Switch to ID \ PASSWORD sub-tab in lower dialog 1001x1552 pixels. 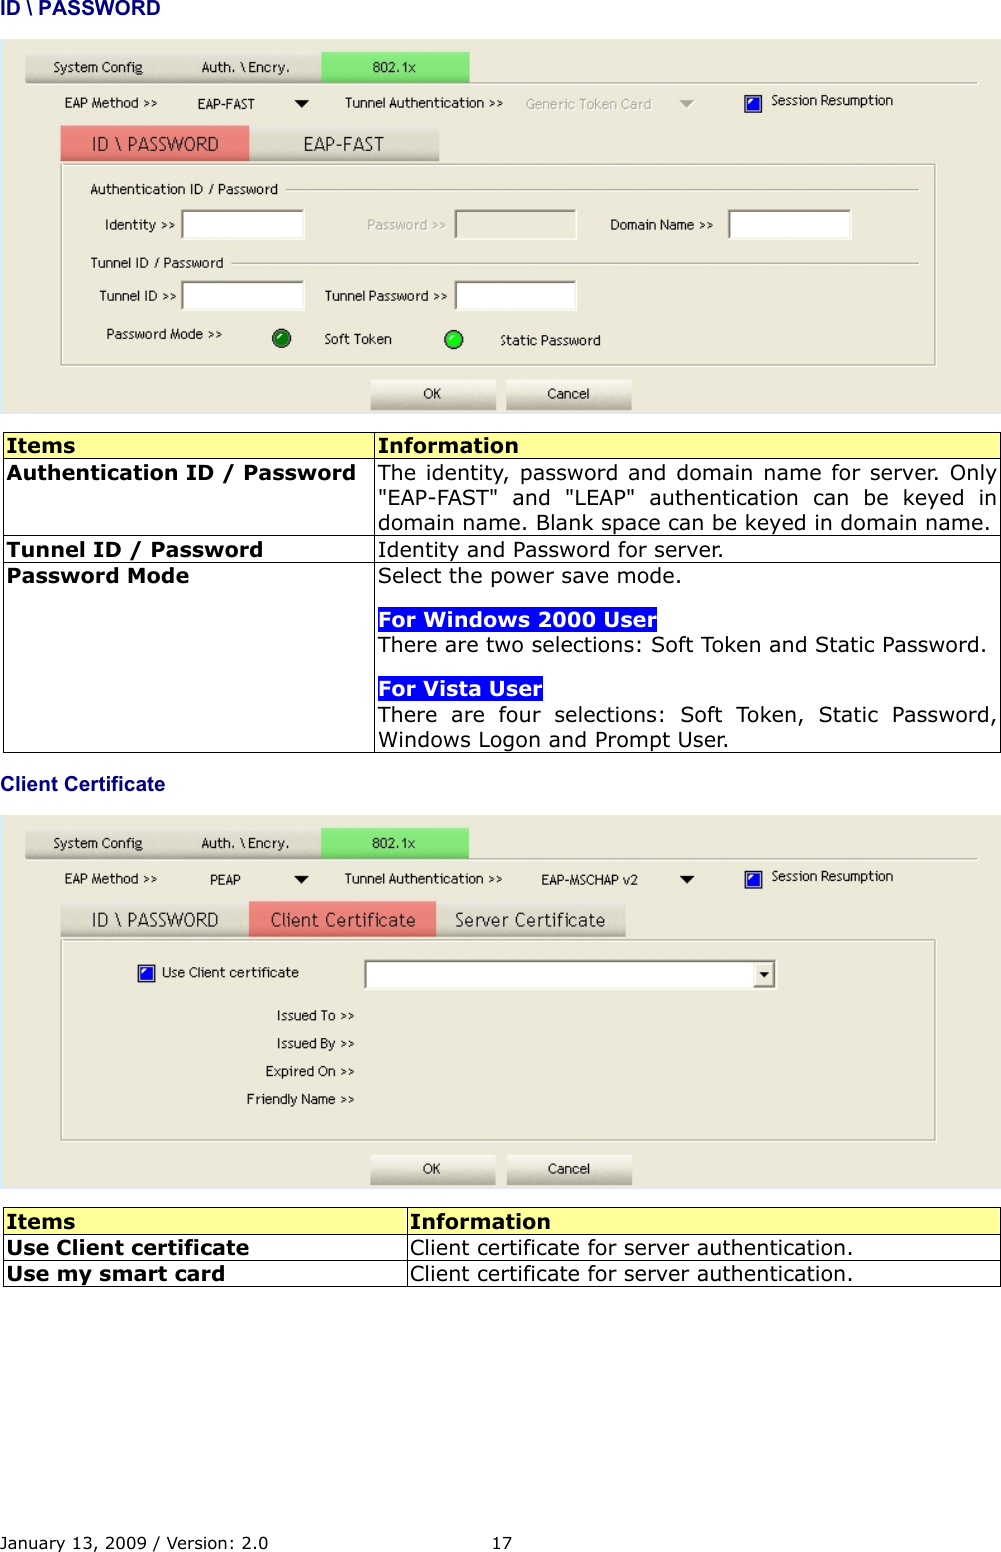click(x=155, y=920)
